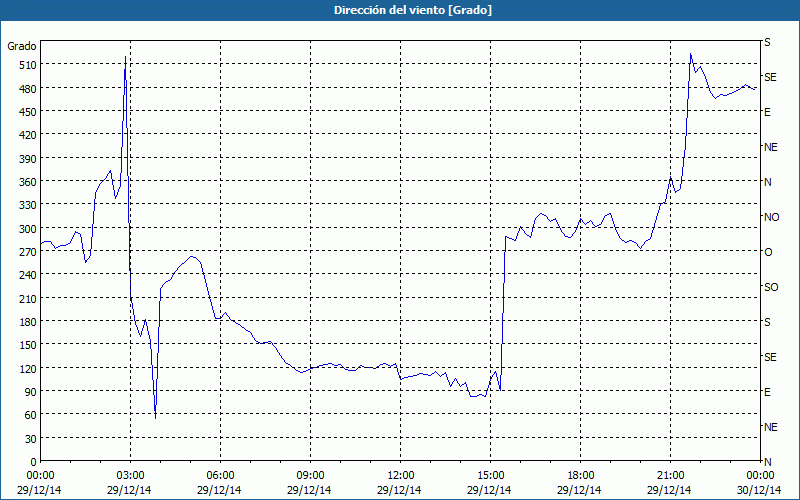Click the 03:00 time axis label
This screenshot has width=800, height=500.
click(x=131, y=476)
